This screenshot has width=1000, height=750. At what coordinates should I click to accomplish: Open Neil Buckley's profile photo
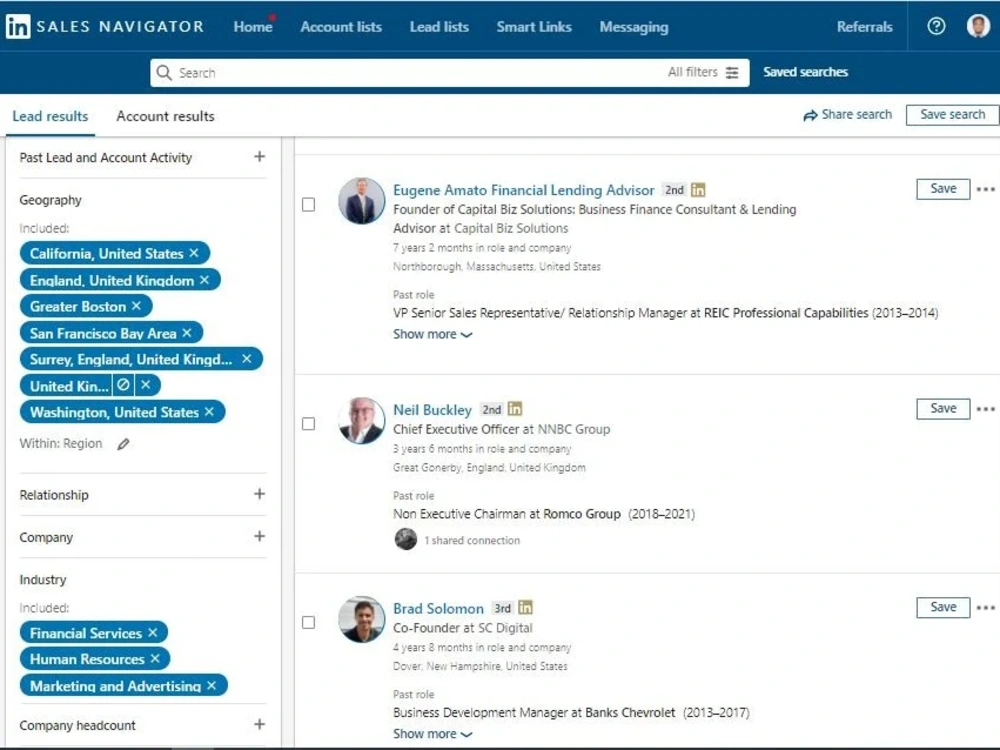point(362,421)
